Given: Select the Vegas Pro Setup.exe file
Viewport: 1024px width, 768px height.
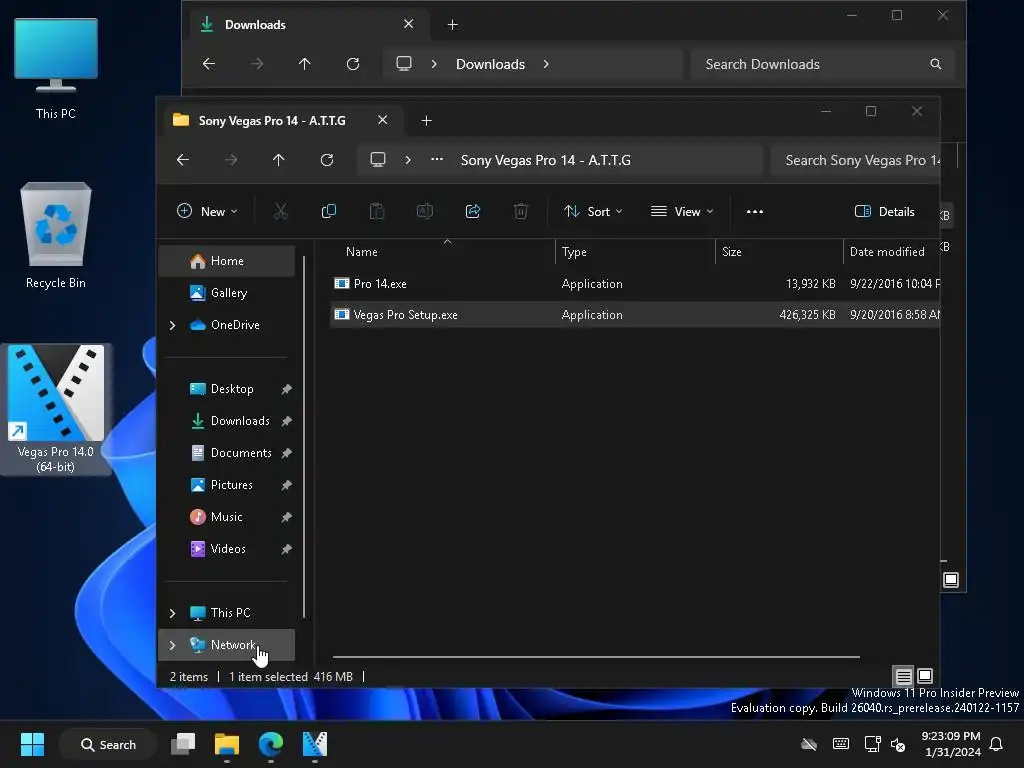Looking at the screenshot, I should [x=635, y=315].
